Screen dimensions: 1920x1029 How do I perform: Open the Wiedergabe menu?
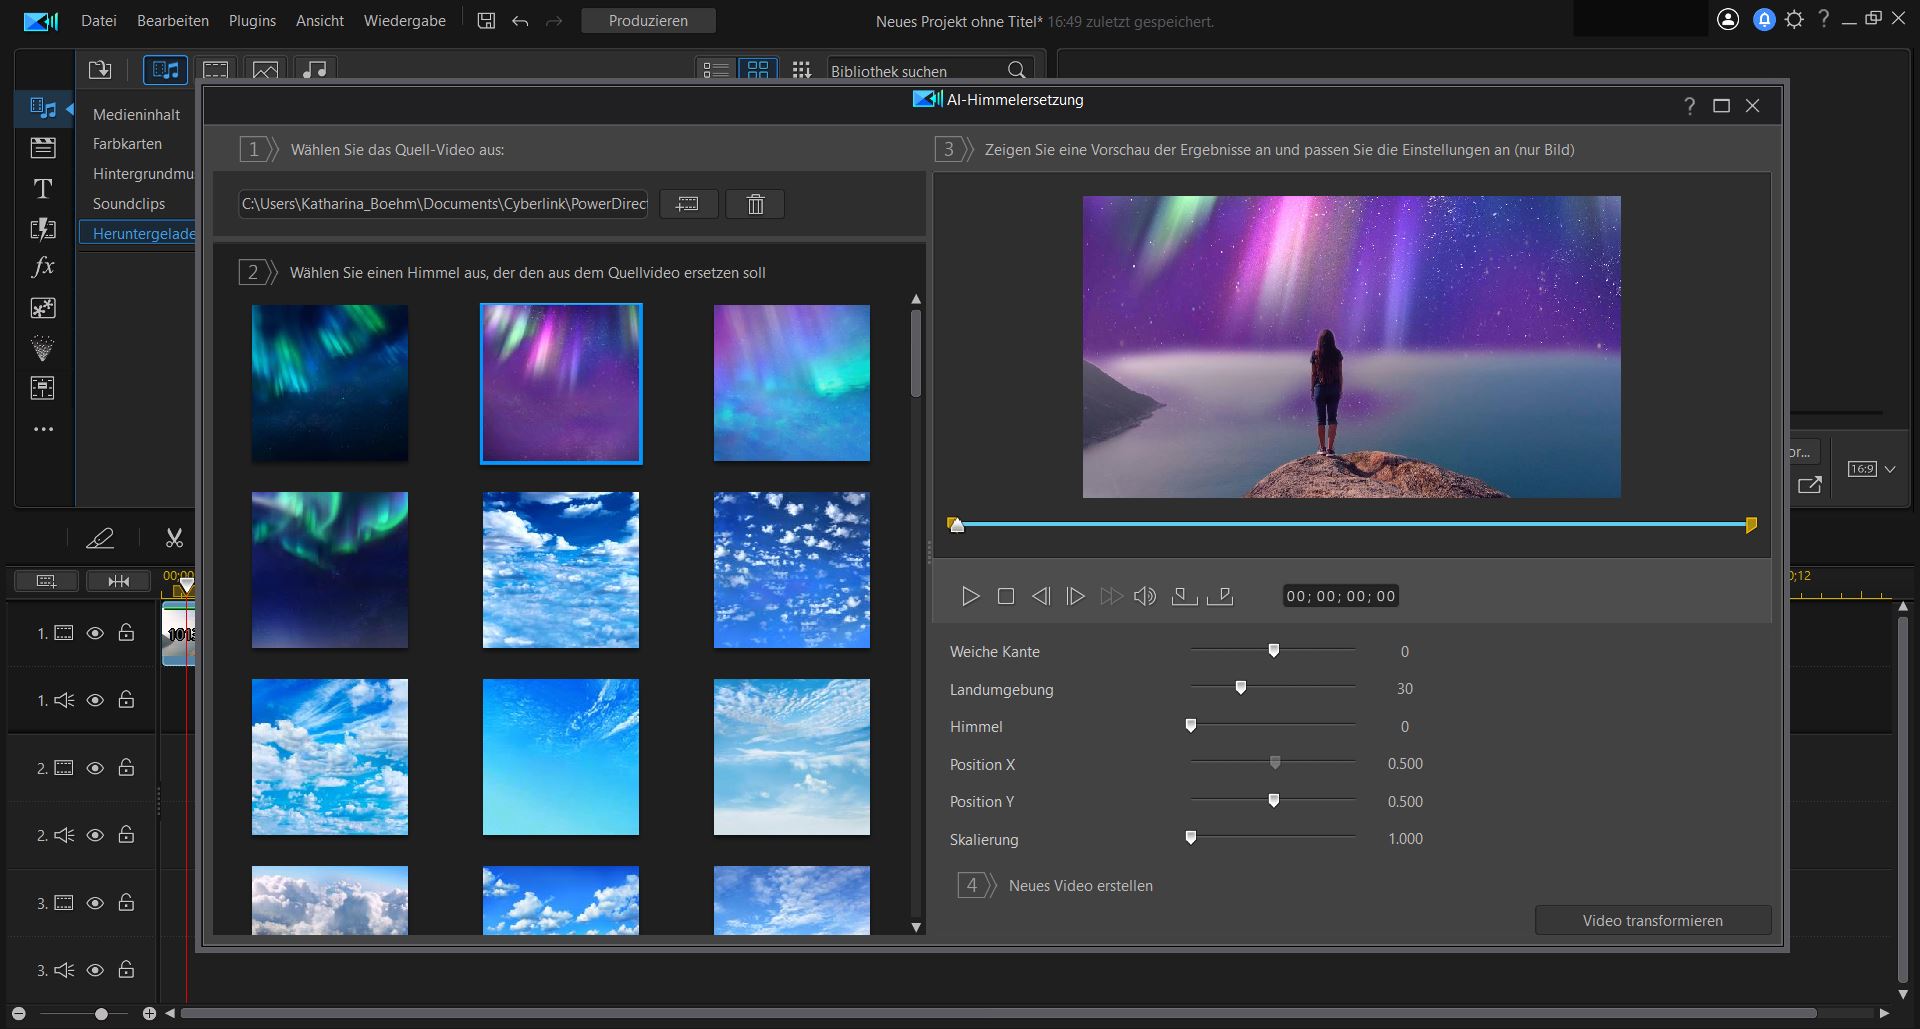point(405,20)
